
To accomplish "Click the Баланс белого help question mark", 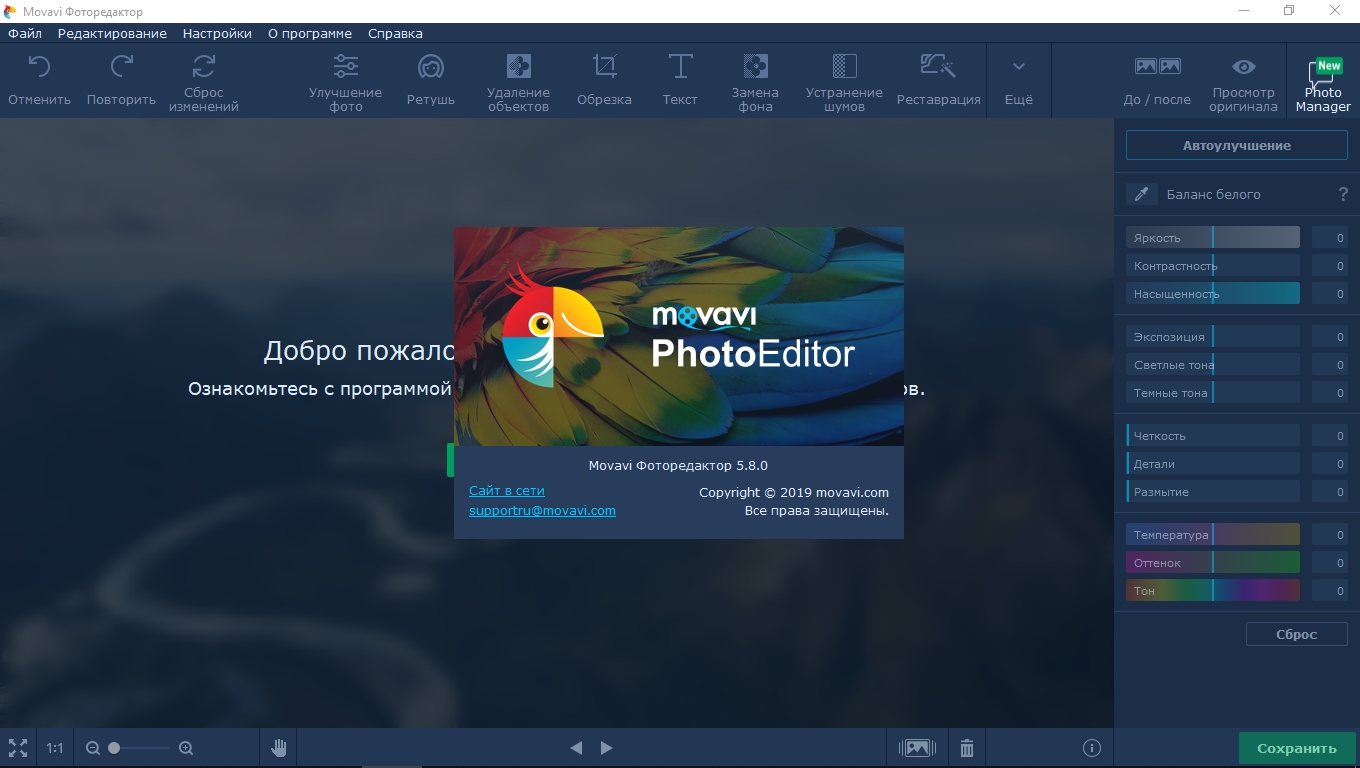I will click(1343, 194).
